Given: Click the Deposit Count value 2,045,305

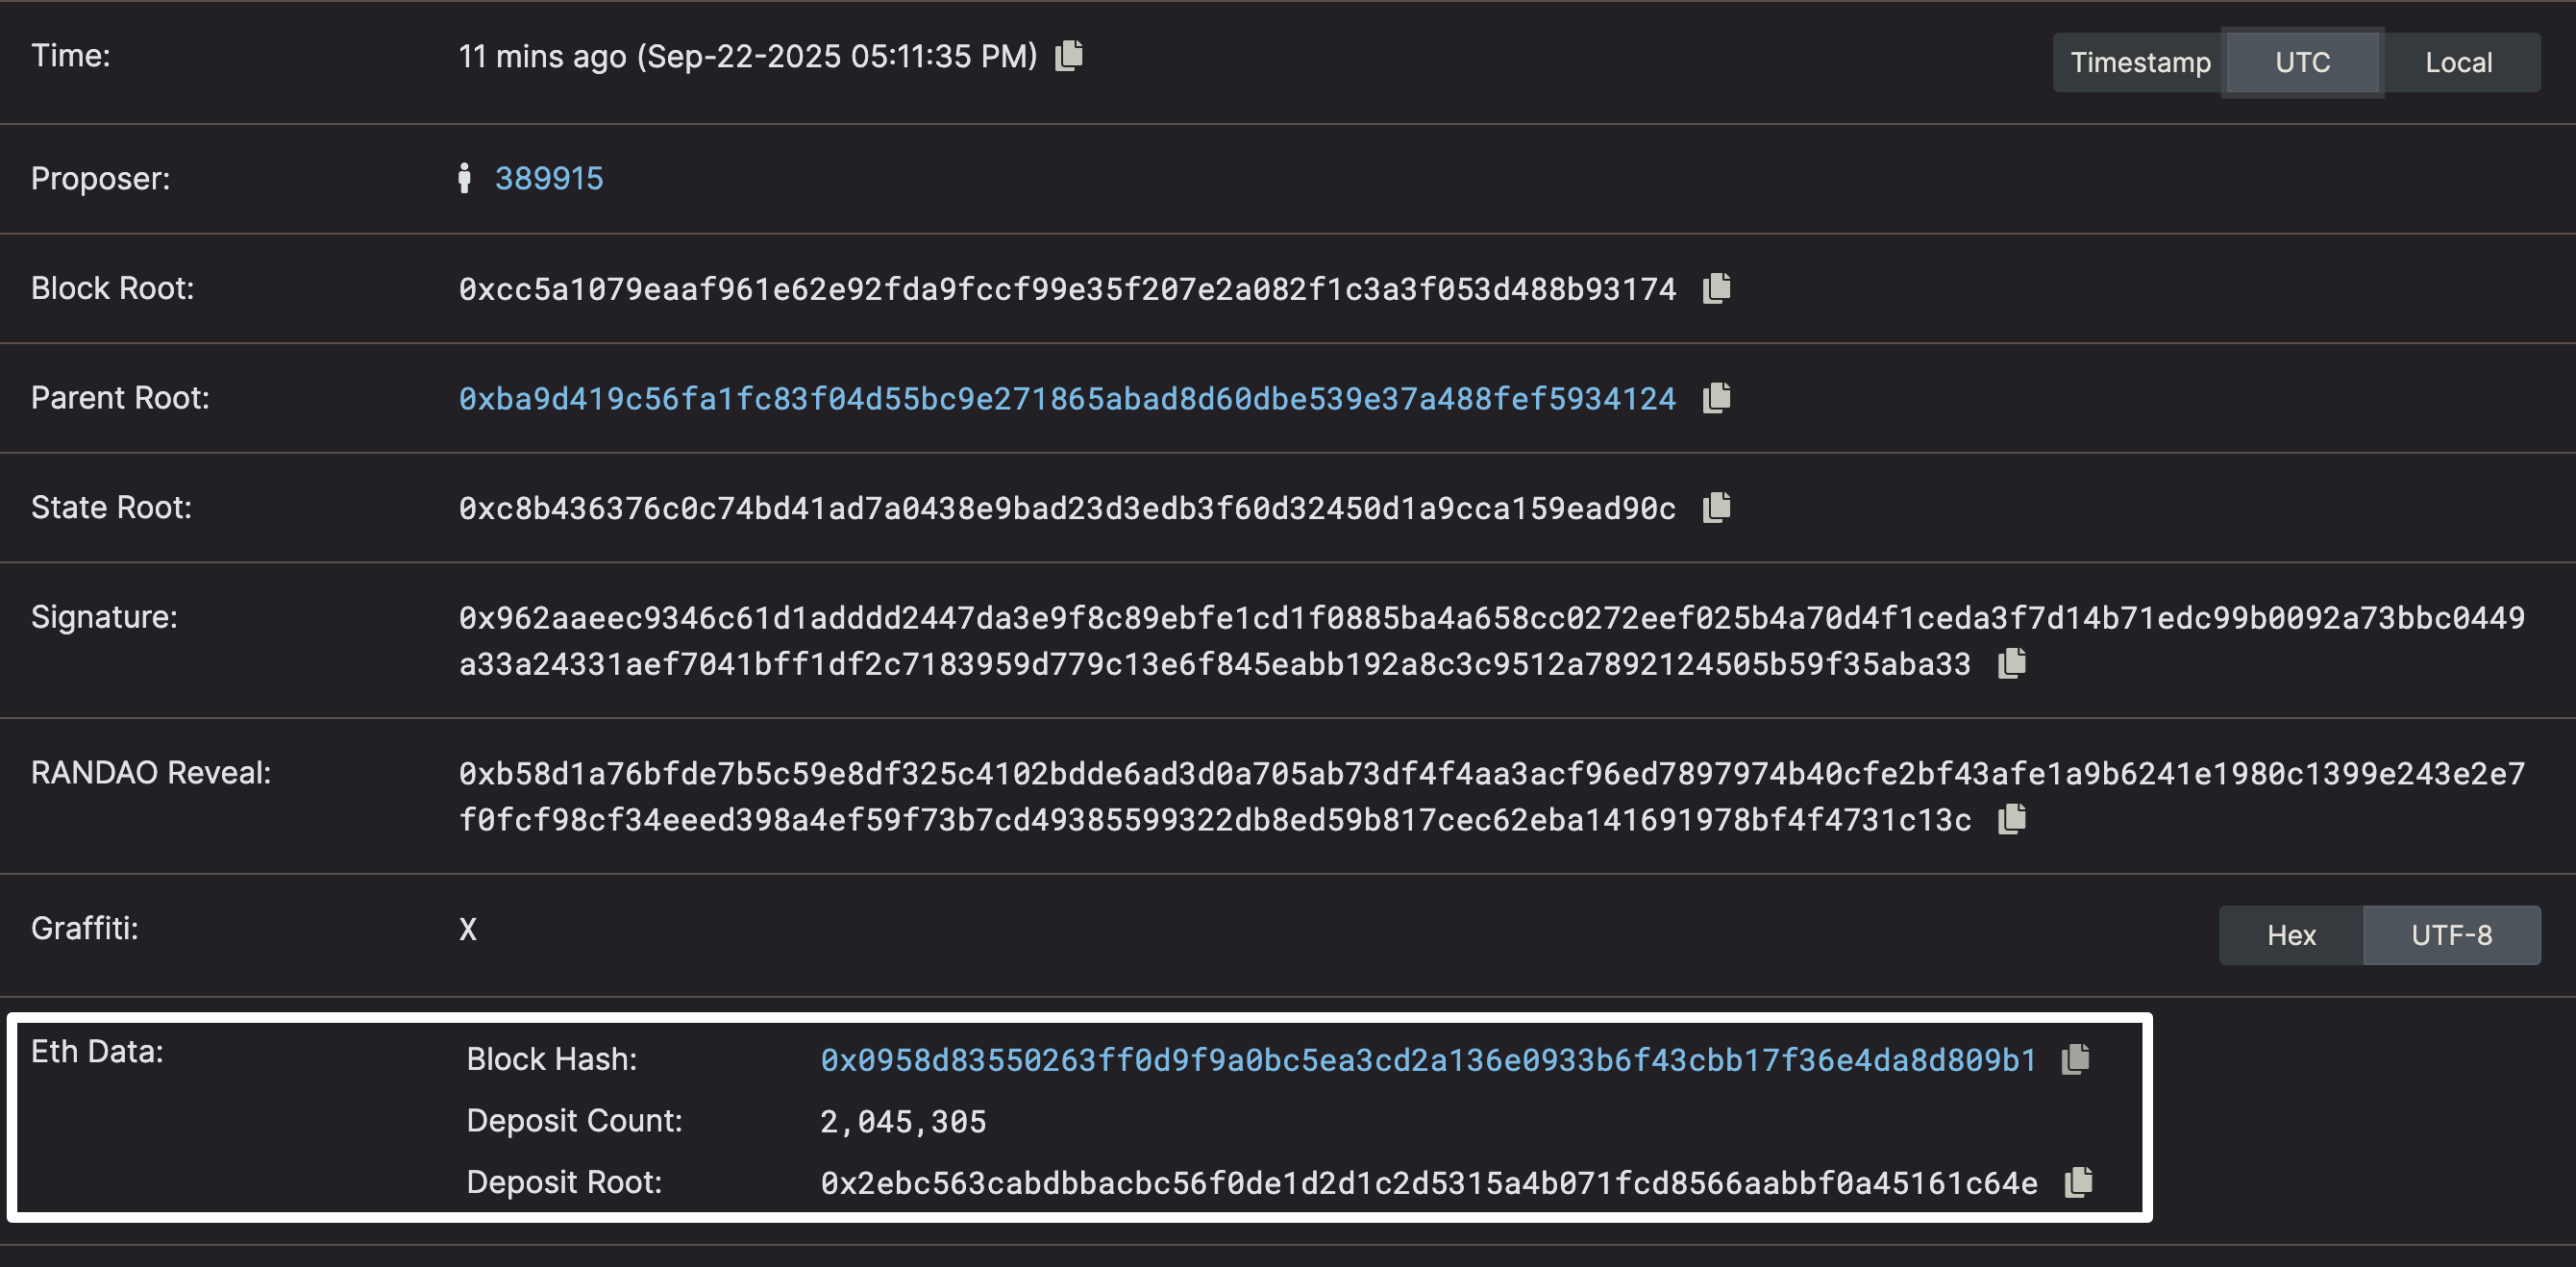Looking at the screenshot, I should tap(903, 1122).
